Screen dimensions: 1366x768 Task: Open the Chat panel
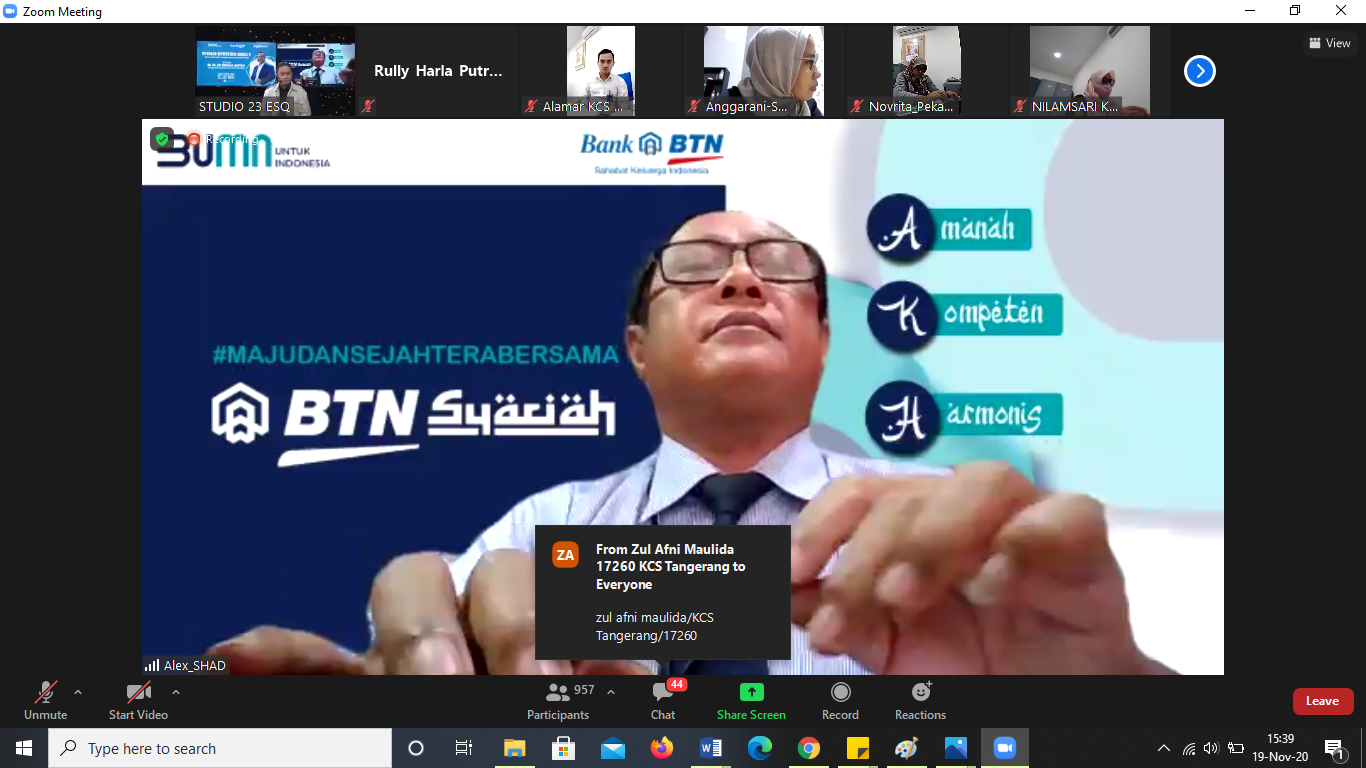point(663,700)
